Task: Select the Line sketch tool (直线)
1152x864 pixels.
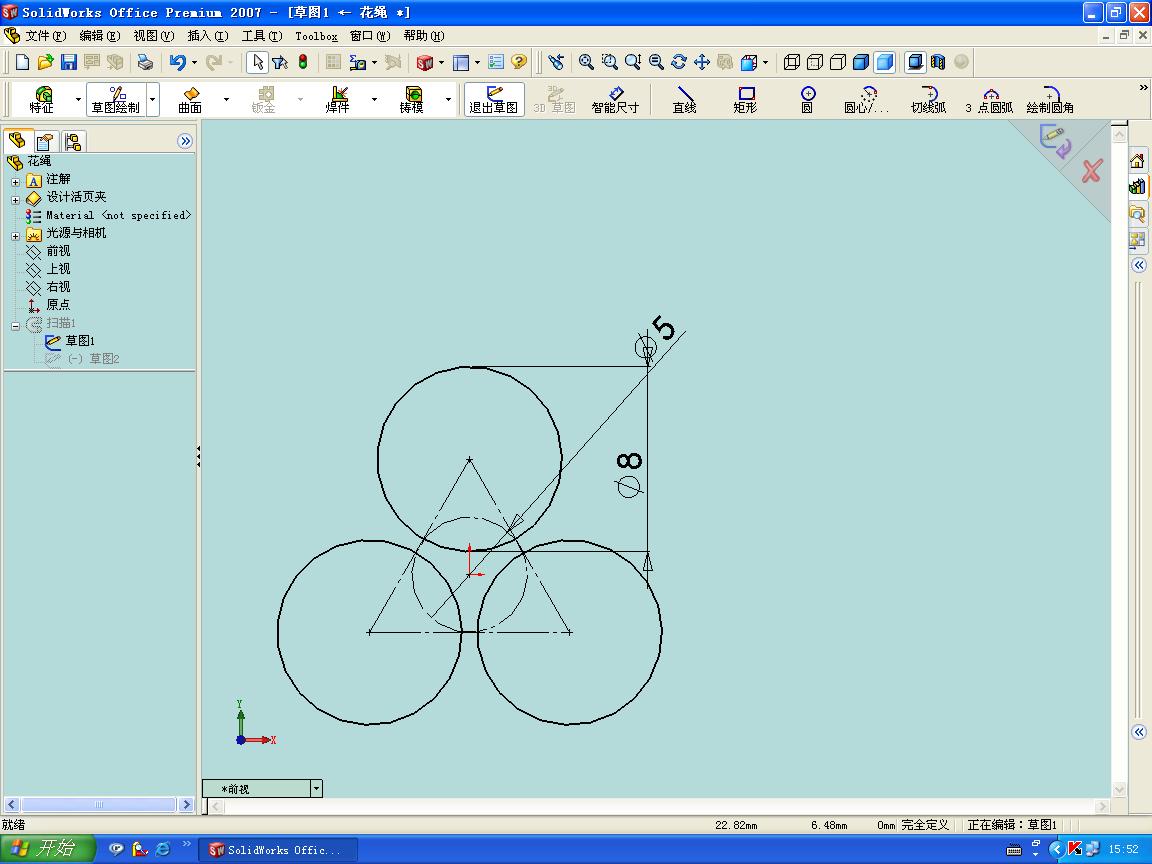Action: (684, 99)
